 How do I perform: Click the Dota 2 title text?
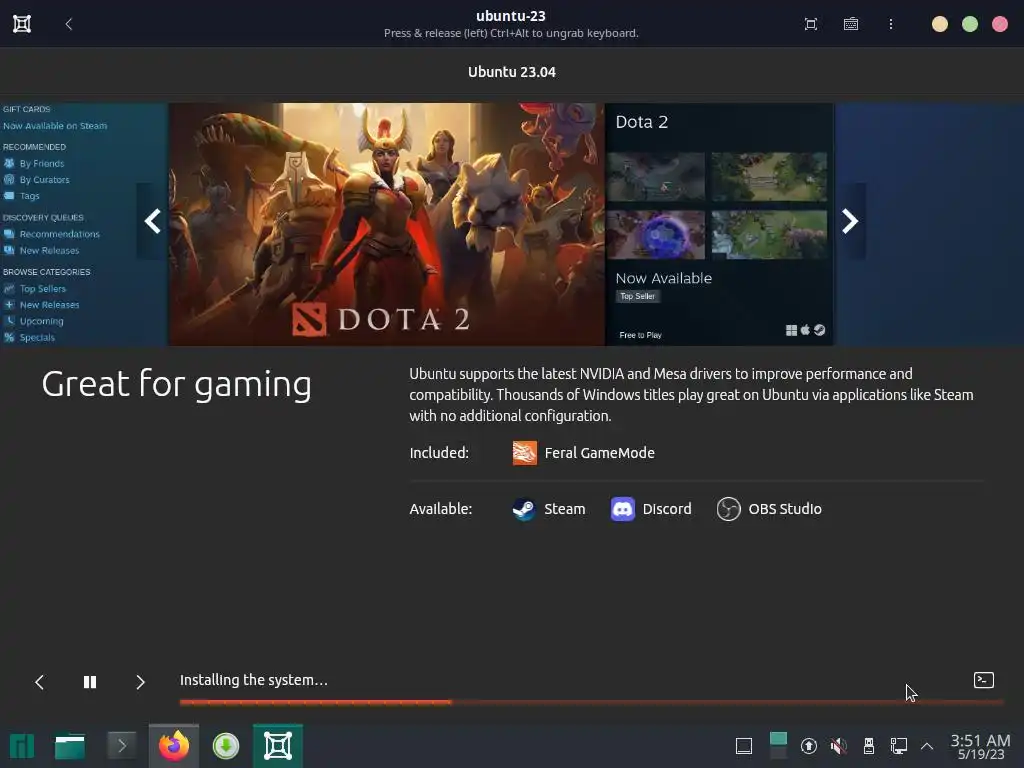[x=641, y=122]
